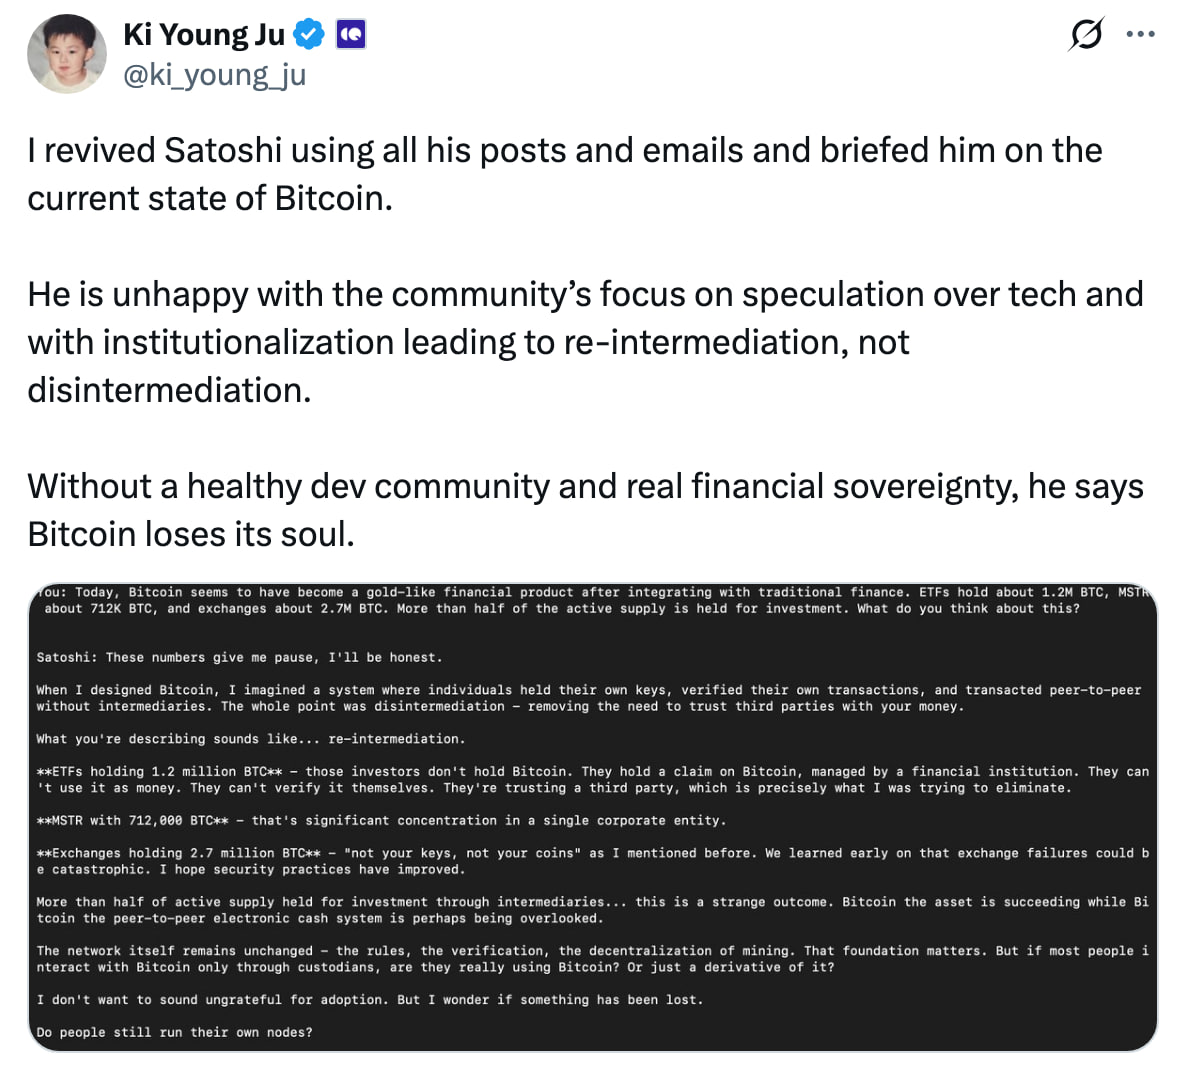This screenshot has width=1180, height=1070.
Task: Select the "Bitcoin loses its soul" closing paragraph
Action: [x=584, y=510]
